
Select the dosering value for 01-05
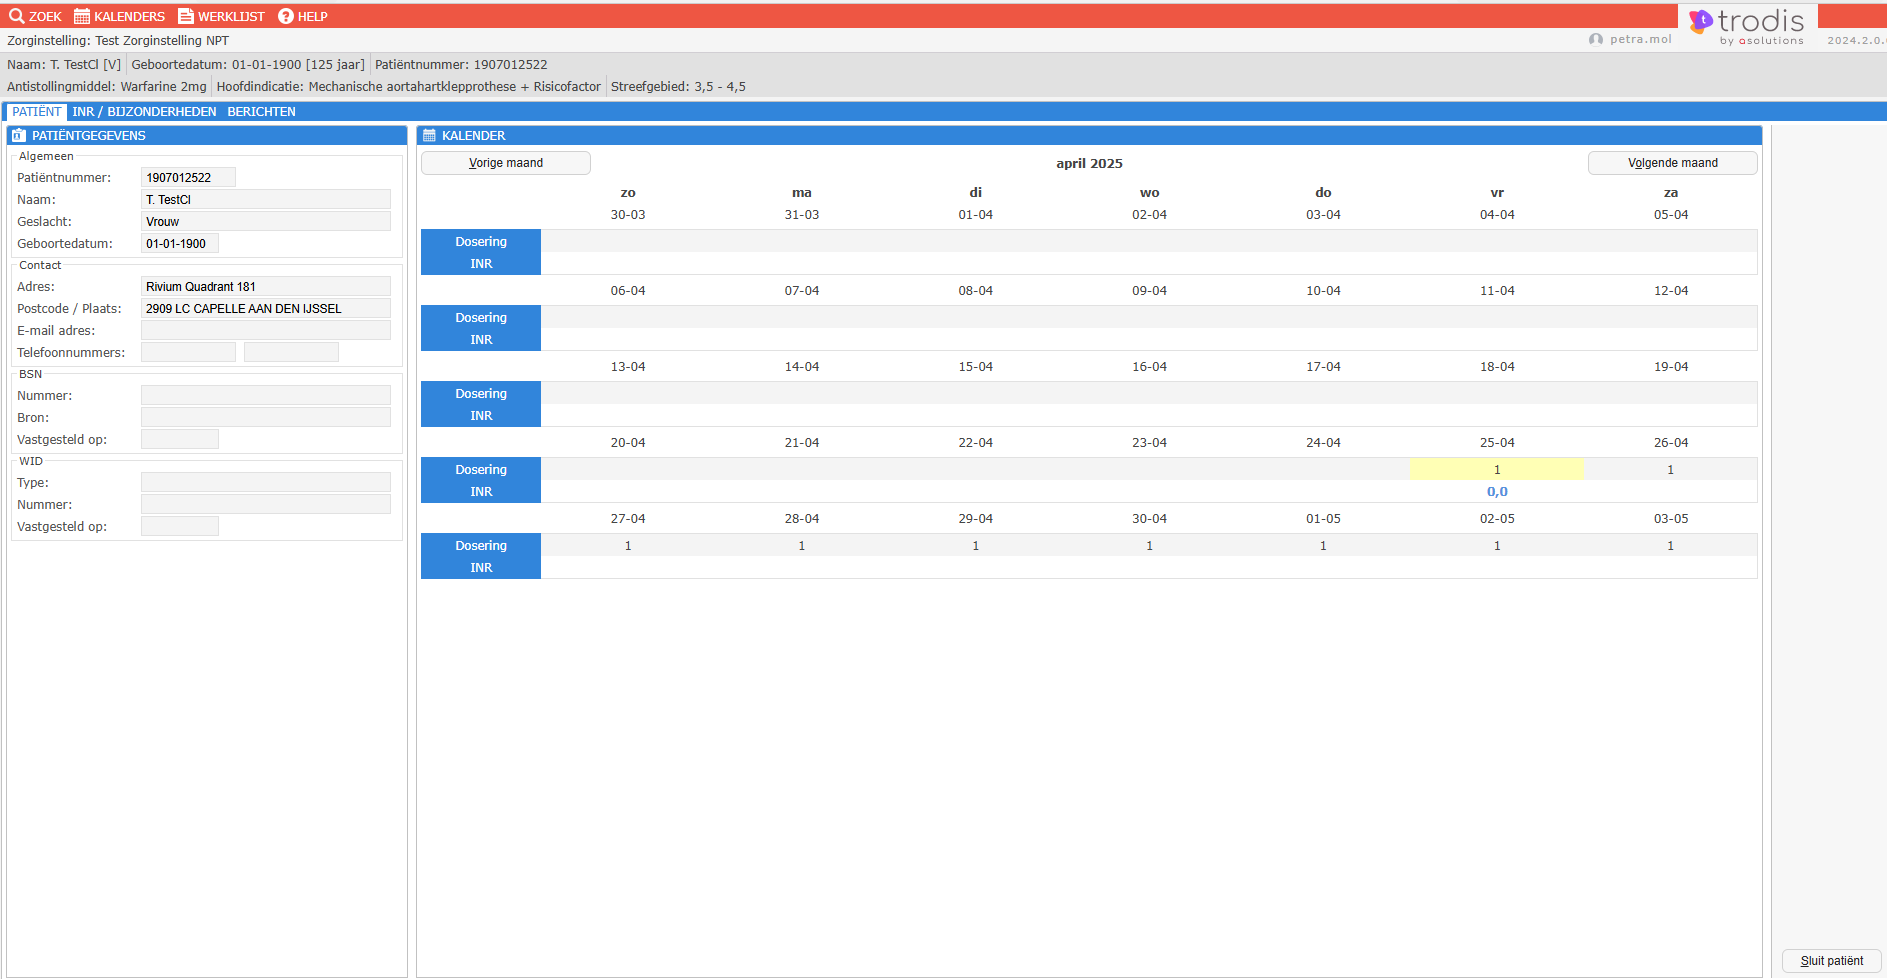(1323, 545)
